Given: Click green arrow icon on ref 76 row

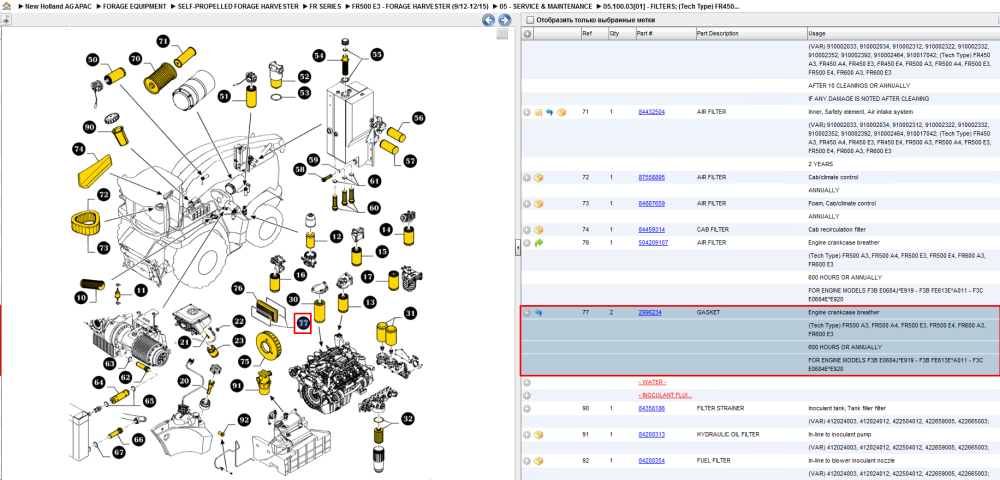Looking at the screenshot, I should pos(538,243).
